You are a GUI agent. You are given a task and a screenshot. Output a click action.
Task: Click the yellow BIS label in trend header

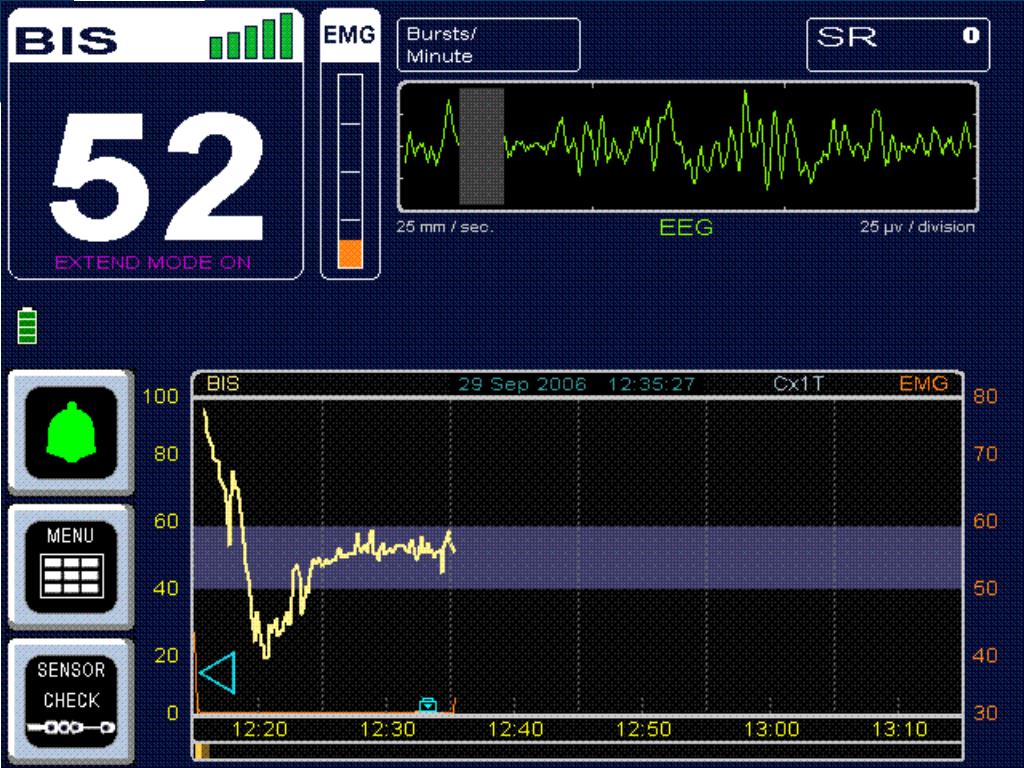(x=222, y=384)
